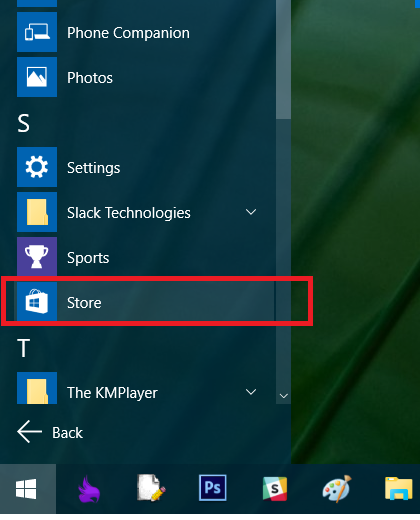Open the Paint palette taskbar icon
Screen dimensions: 420x520
337,489
